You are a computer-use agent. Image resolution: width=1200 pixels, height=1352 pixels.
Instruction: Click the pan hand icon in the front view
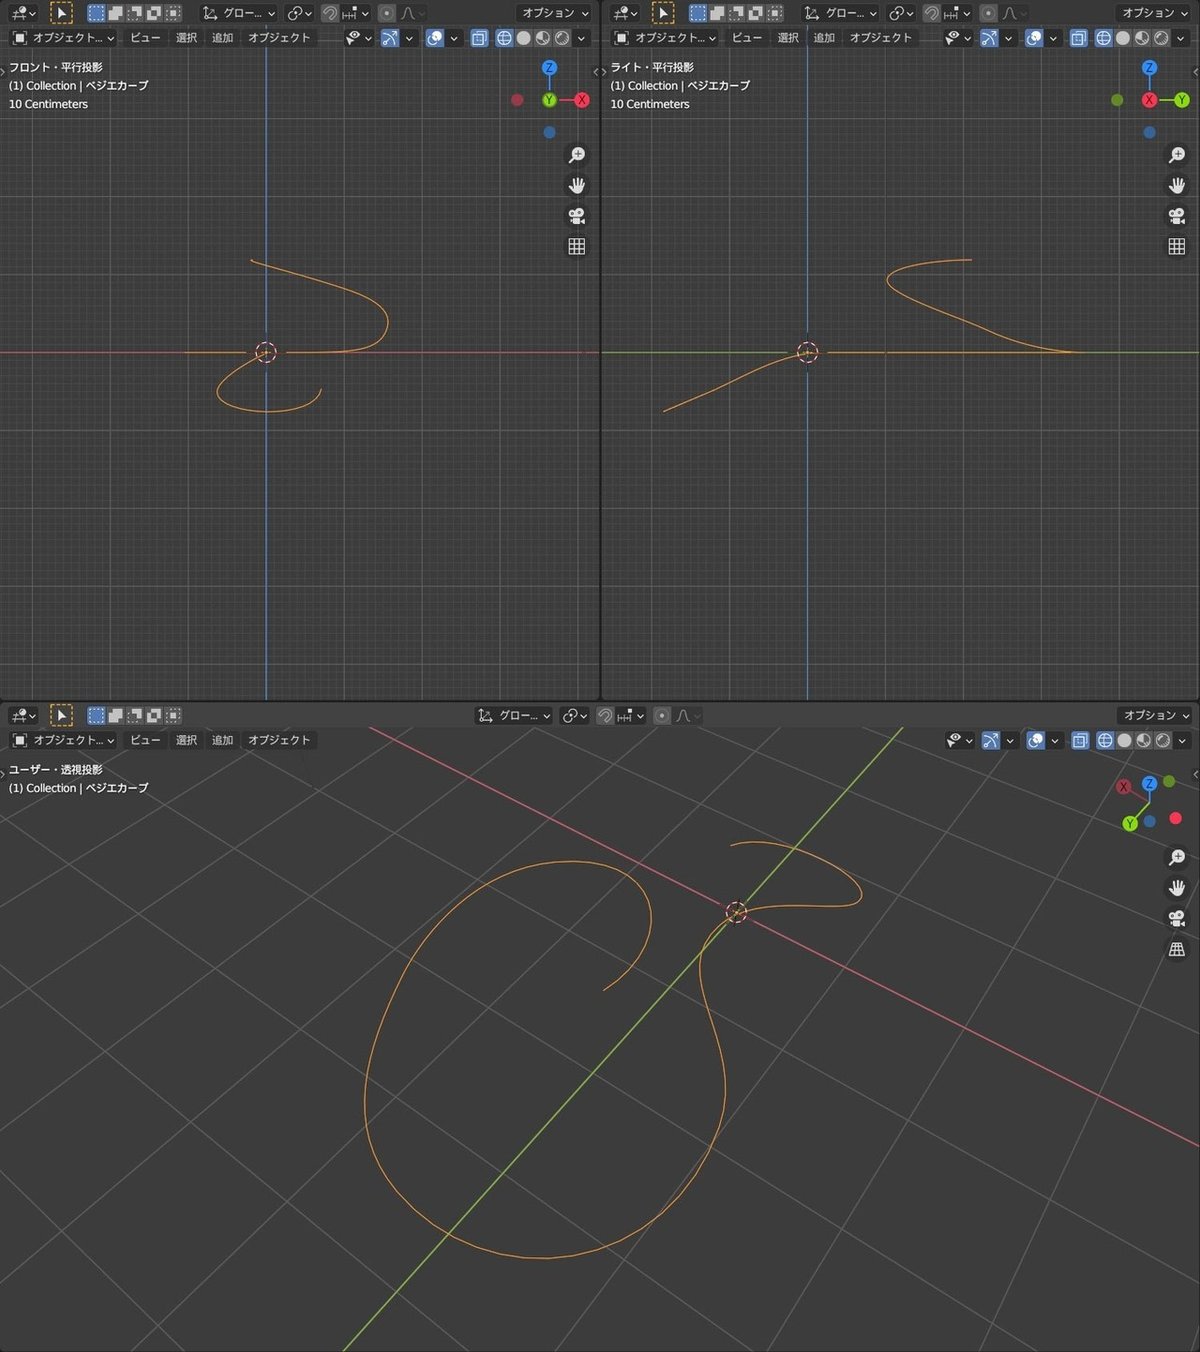(x=577, y=185)
